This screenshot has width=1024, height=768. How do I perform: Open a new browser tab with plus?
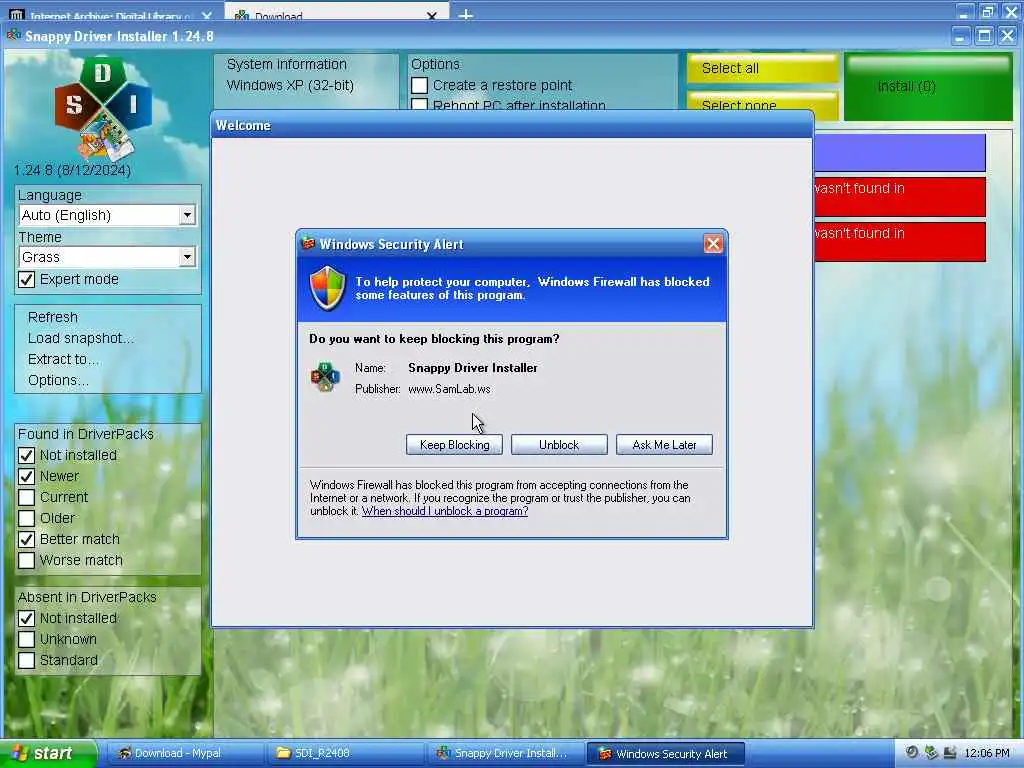click(466, 14)
